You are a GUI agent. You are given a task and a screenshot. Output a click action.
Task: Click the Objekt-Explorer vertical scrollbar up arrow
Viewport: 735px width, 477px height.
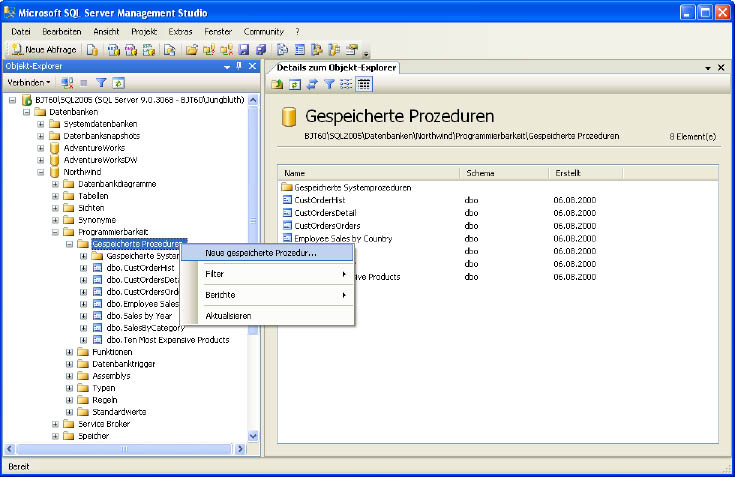[253, 100]
